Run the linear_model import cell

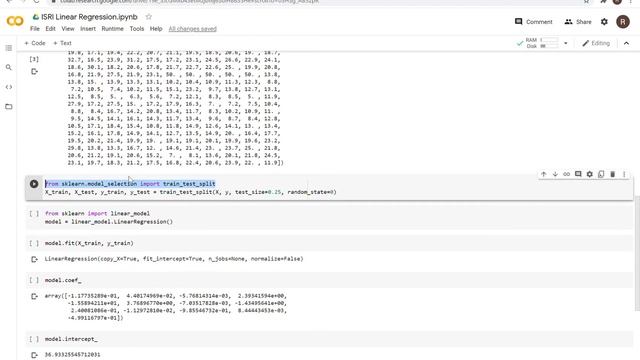(x=34, y=213)
